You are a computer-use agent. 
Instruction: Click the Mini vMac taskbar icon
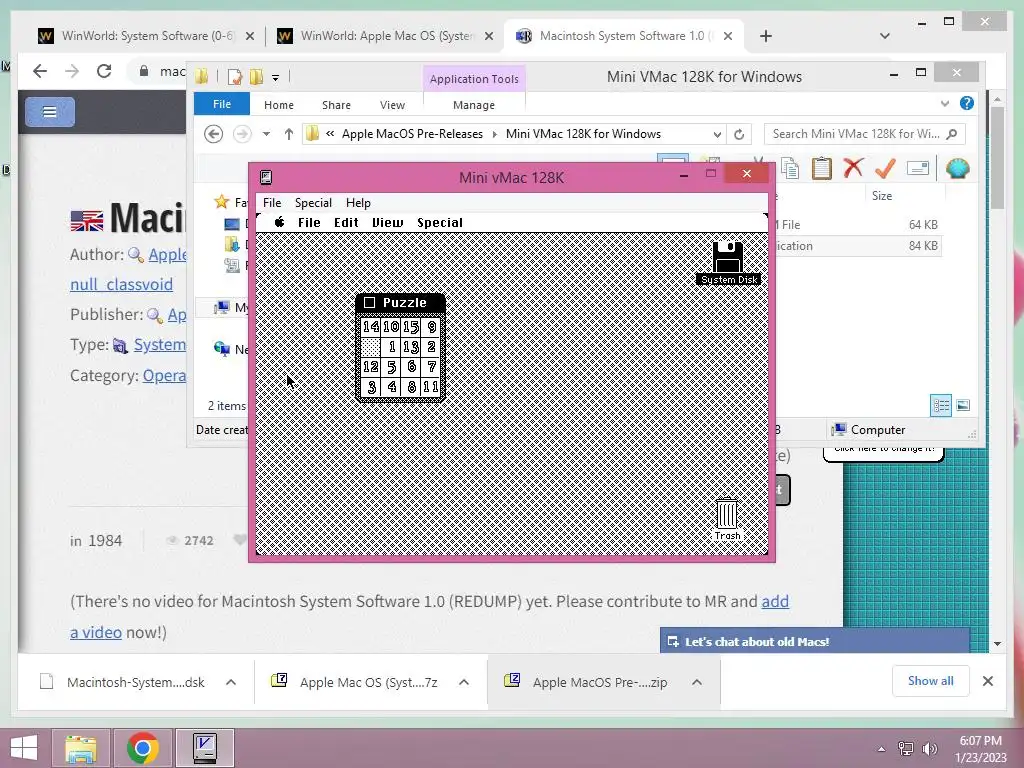(x=205, y=748)
